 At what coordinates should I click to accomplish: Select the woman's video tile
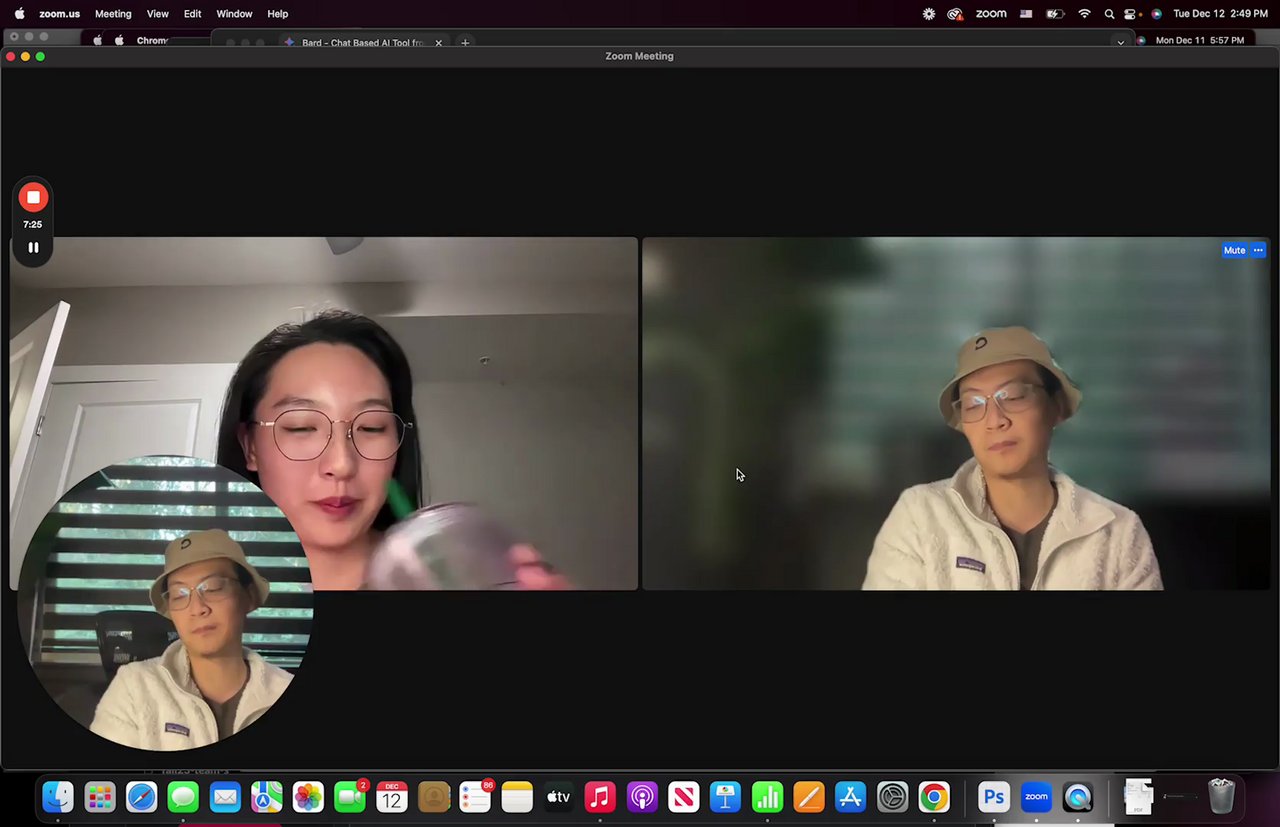pyautogui.click(x=324, y=413)
